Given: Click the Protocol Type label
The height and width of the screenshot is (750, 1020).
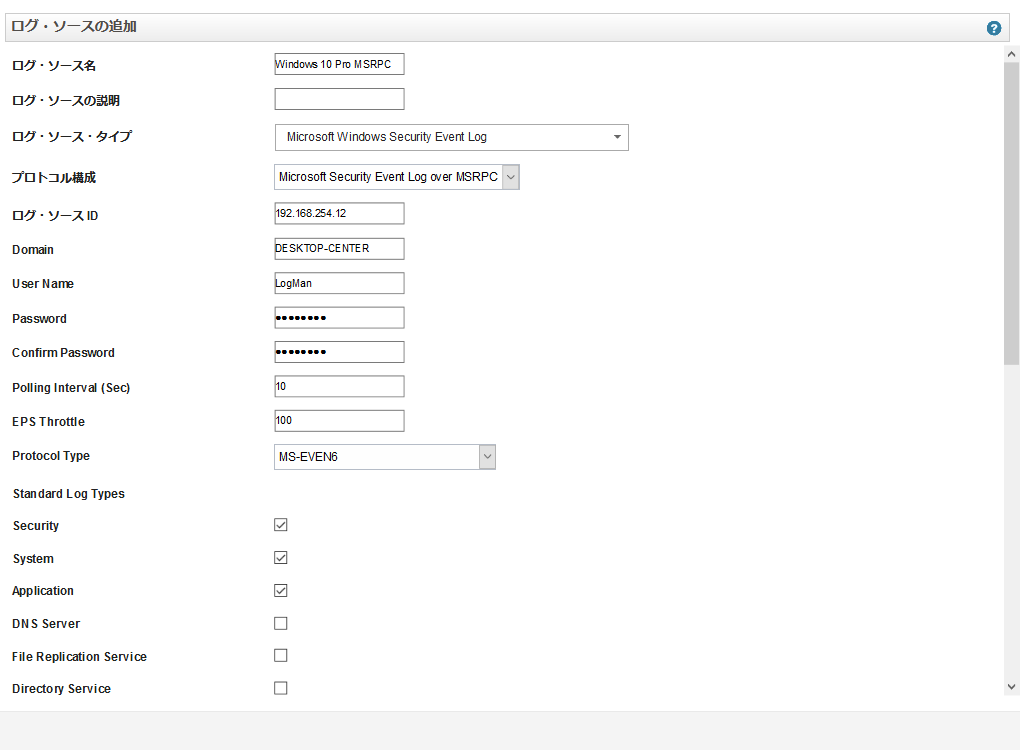Looking at the screenshot, I should (x=51, y=456).
